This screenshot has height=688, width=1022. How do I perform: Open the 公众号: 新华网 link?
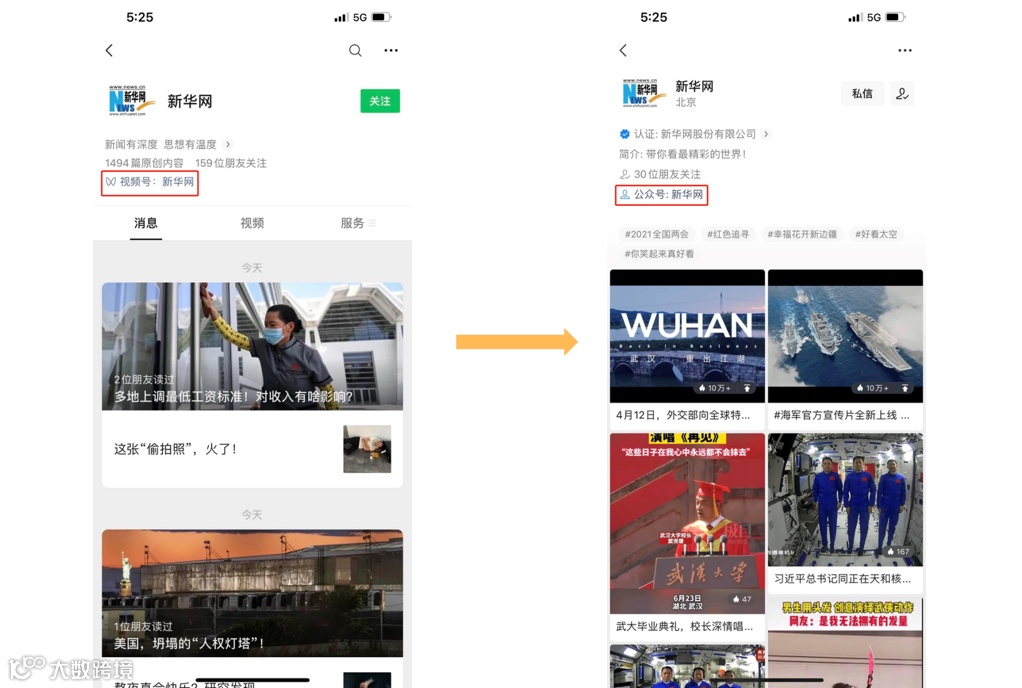662,194
